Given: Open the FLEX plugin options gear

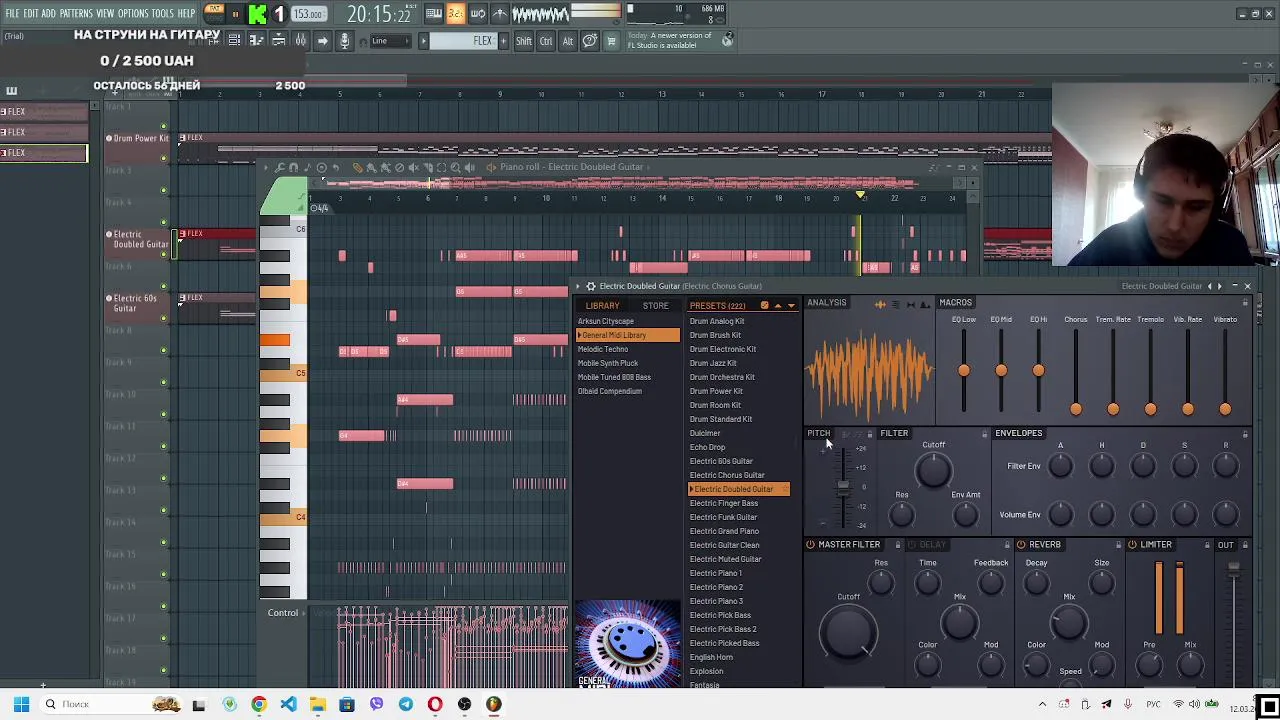Looking at the screenshot, I should click(x=591, y=286).
